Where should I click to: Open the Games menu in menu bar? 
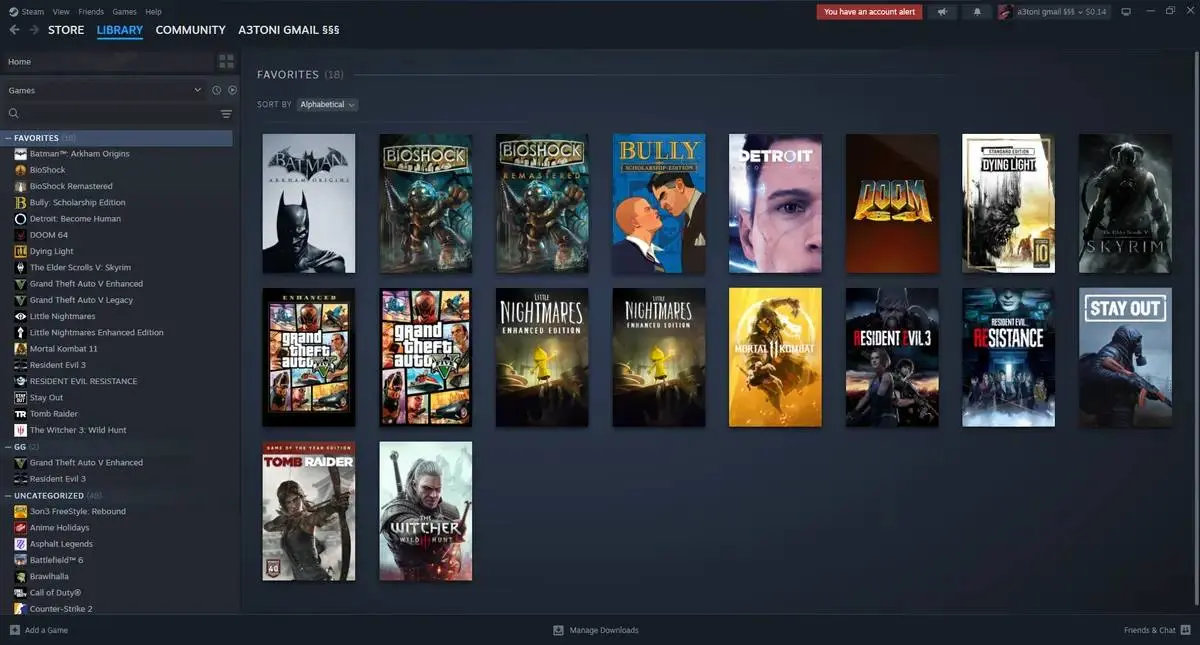[124, 12]
